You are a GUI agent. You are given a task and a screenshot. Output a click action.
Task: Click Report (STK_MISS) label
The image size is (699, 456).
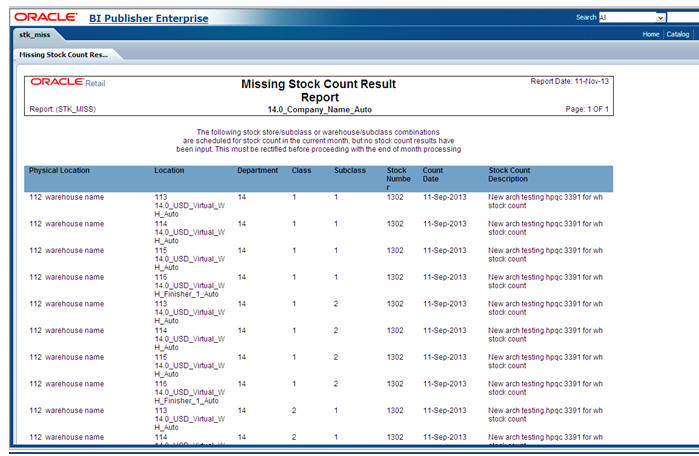(62, 109)
